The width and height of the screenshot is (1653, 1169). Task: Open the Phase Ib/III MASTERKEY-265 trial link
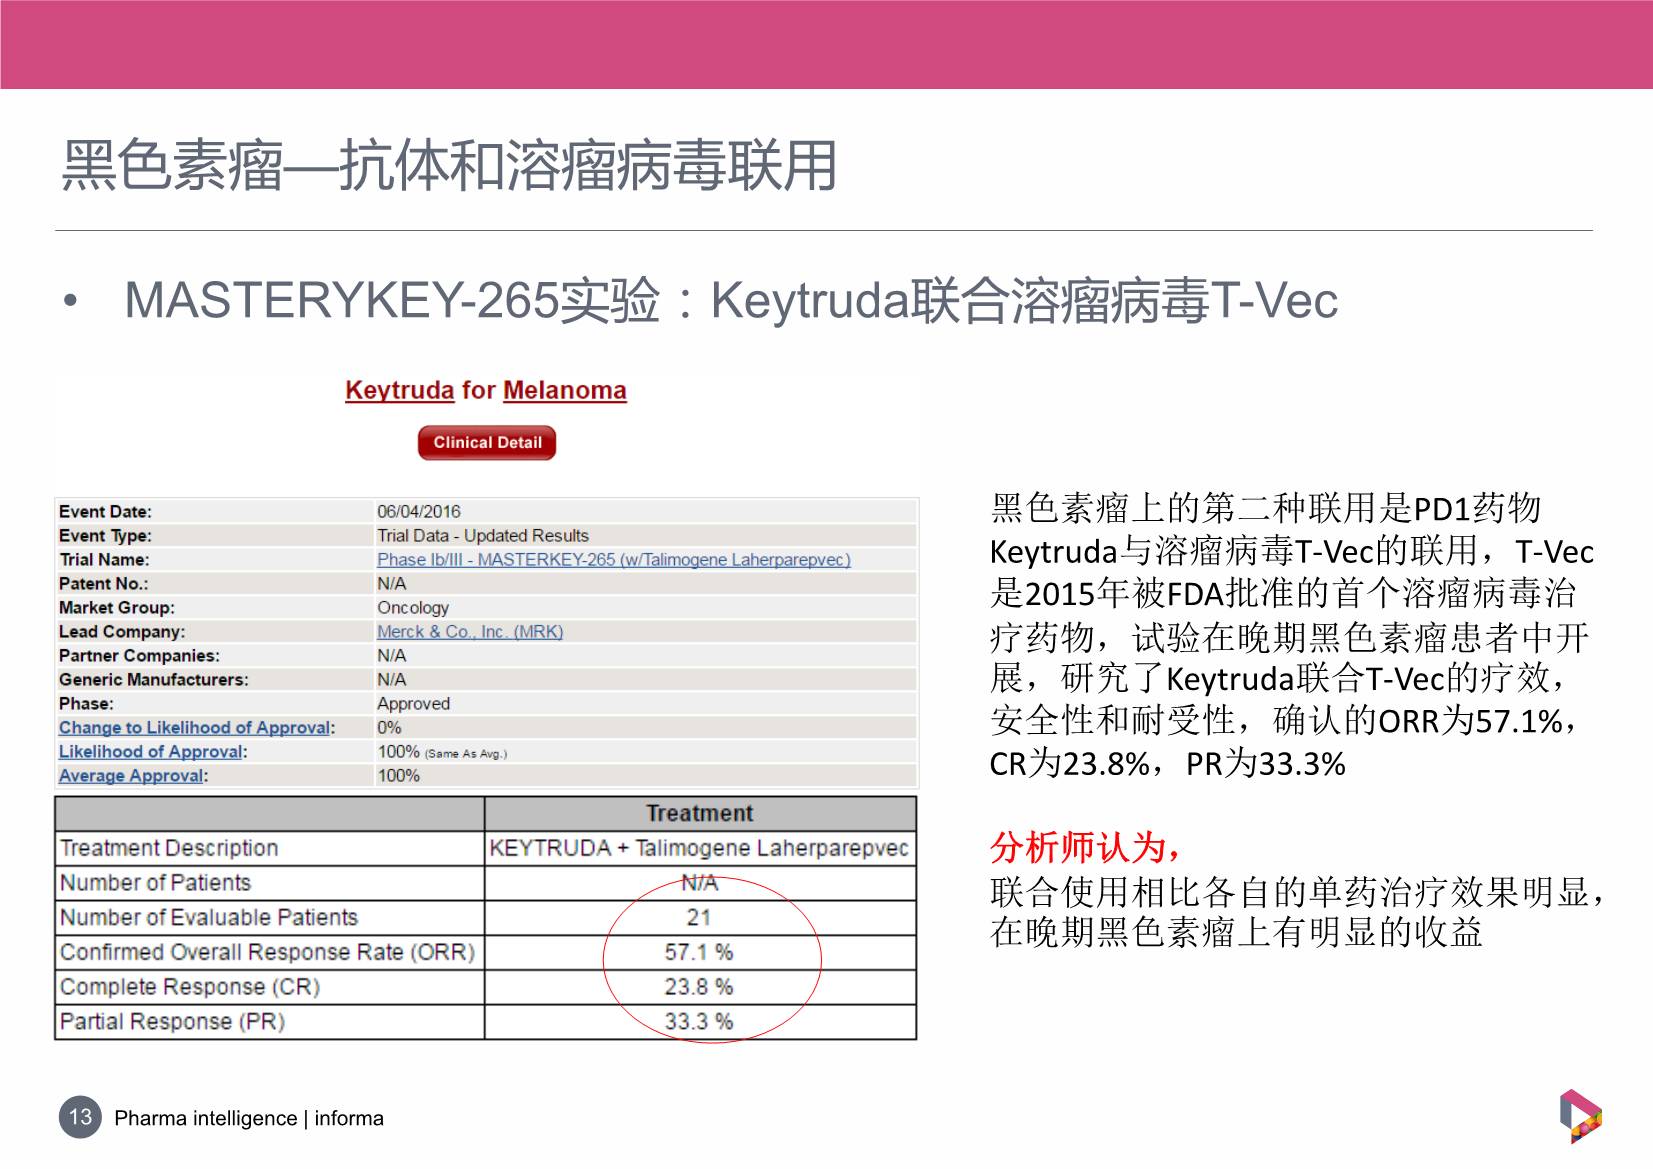(614, 560)
